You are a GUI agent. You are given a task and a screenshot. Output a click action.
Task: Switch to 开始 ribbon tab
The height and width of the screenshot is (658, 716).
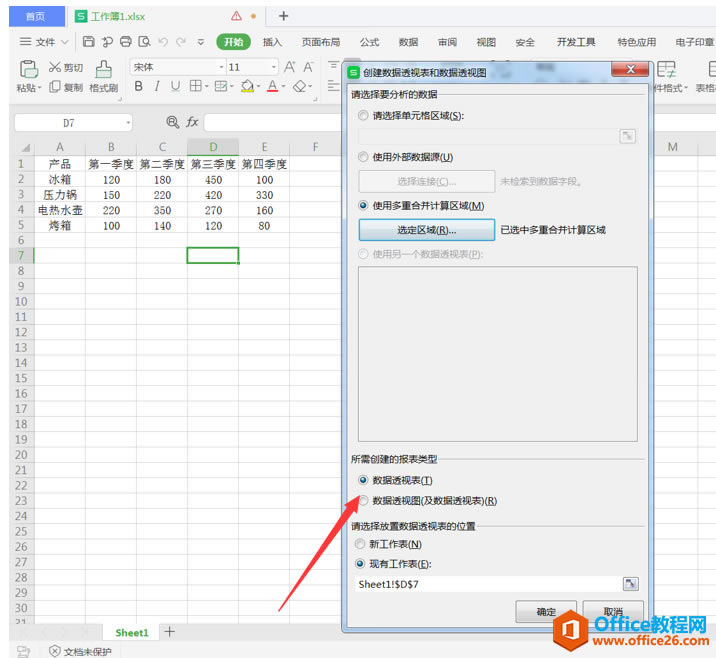[233, 42]
